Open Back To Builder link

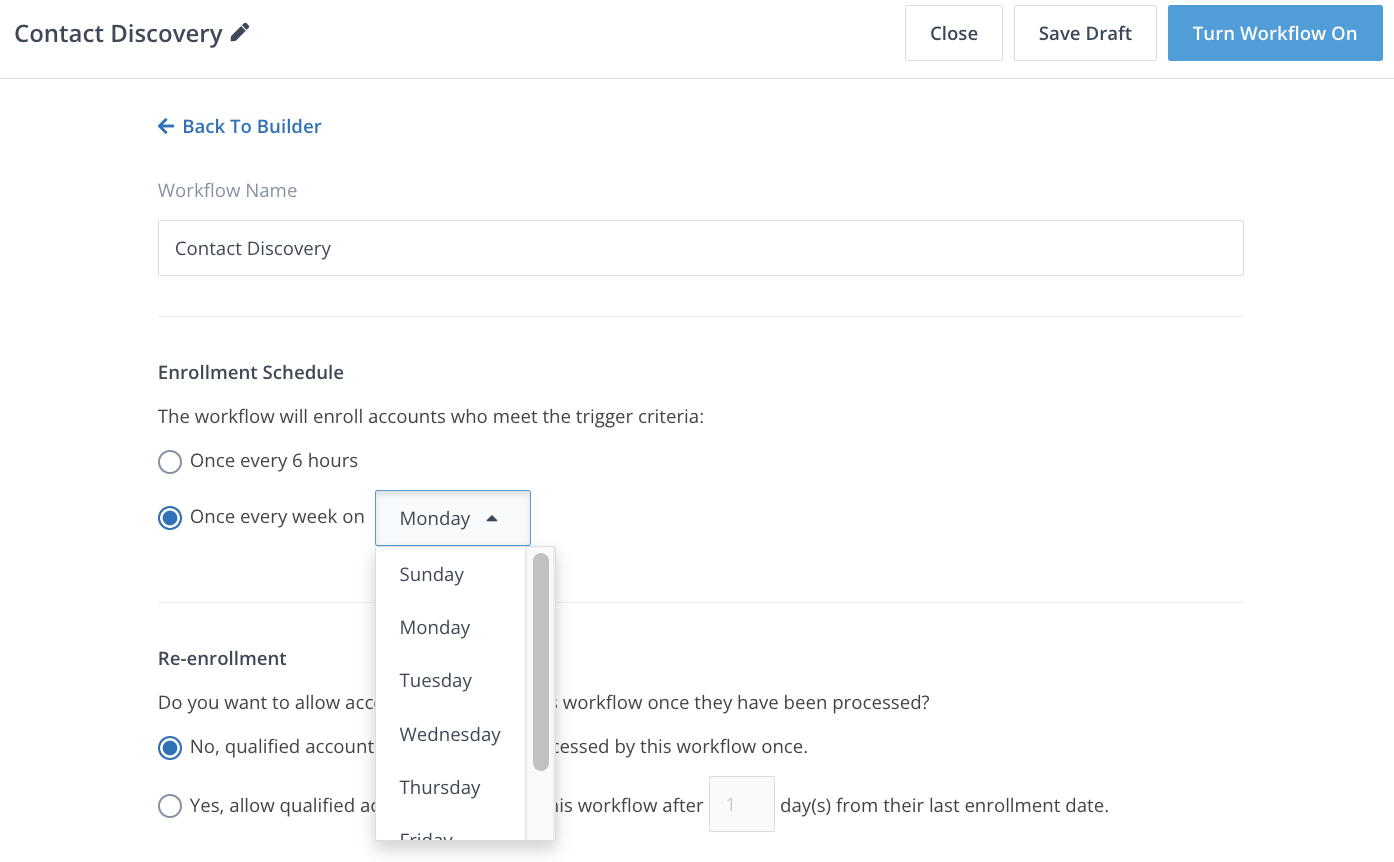pos(251,125)
